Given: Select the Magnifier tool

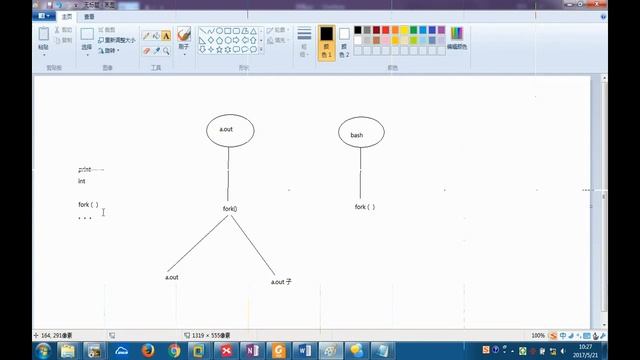Looking at the screenshot, I should (x=166, y=51).
